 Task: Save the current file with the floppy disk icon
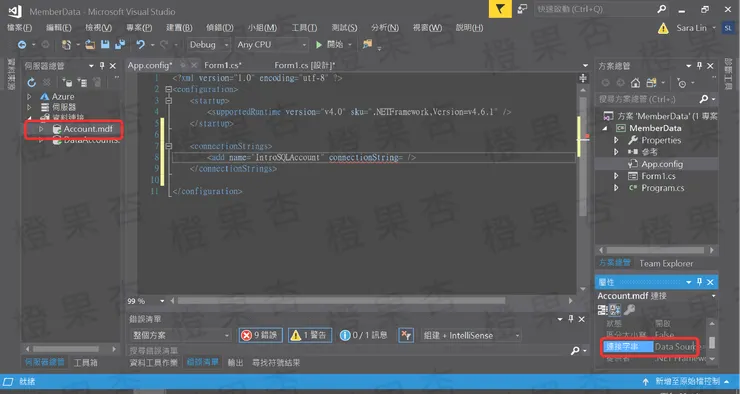coord(105,44)
